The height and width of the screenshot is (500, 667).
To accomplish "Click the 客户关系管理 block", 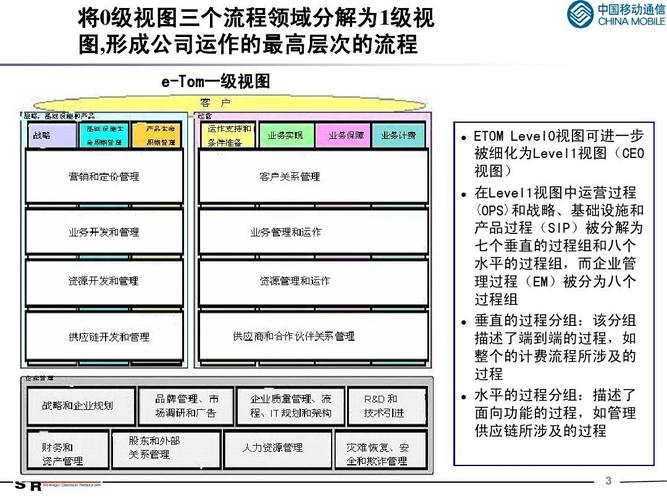I will (x=314, y=177).
